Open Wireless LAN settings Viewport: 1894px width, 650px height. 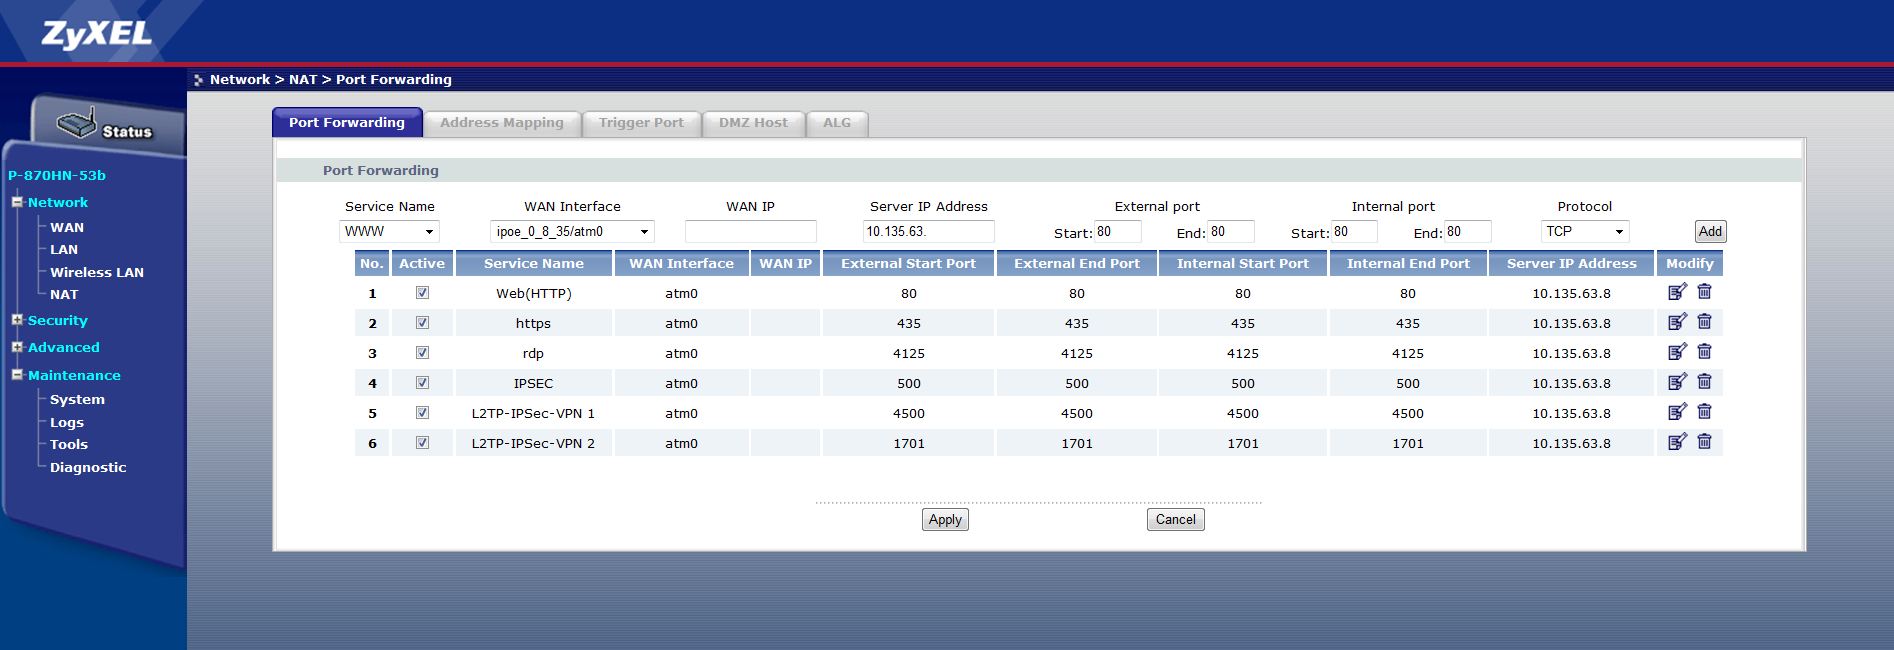97,272
